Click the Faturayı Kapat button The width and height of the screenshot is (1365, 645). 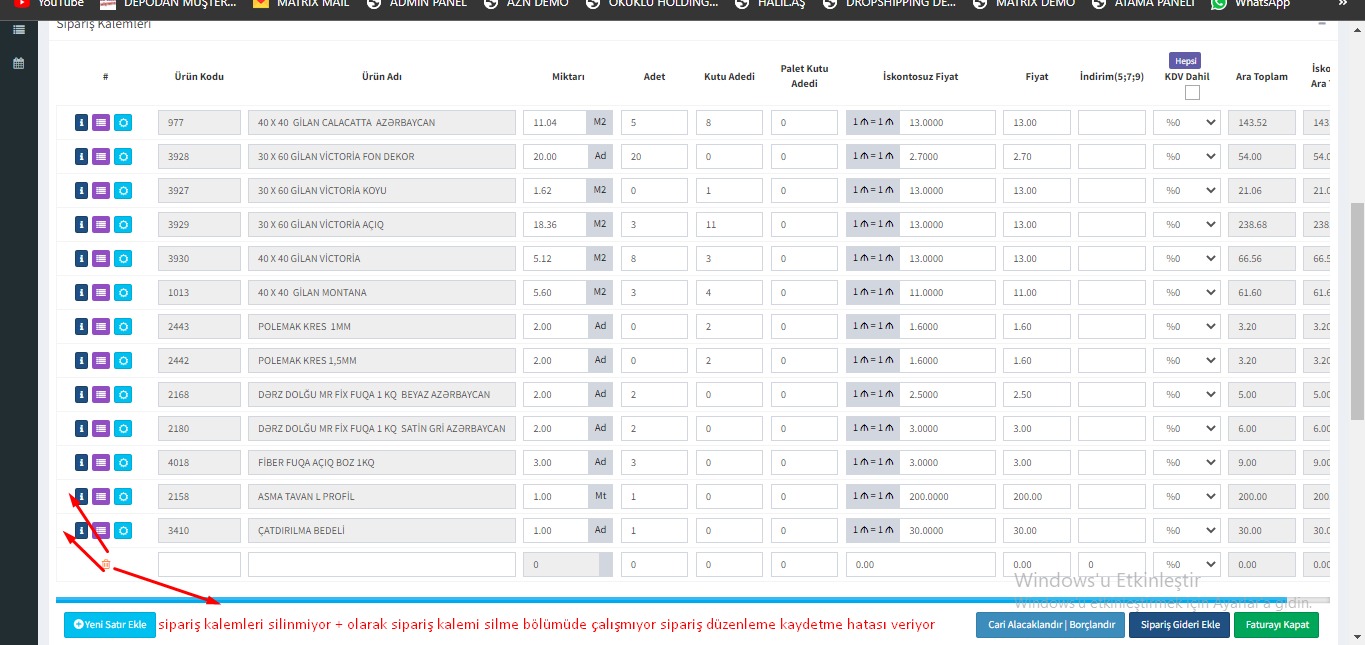pyautogui.click(x=1276, y=625)
